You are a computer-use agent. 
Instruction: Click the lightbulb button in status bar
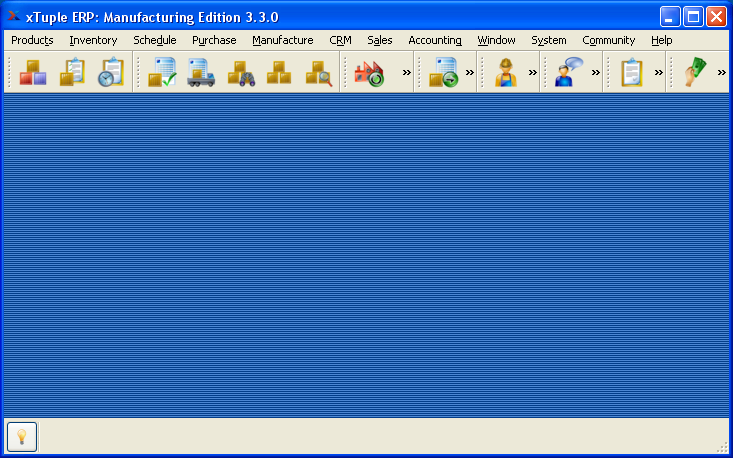[x=22, y=437]
